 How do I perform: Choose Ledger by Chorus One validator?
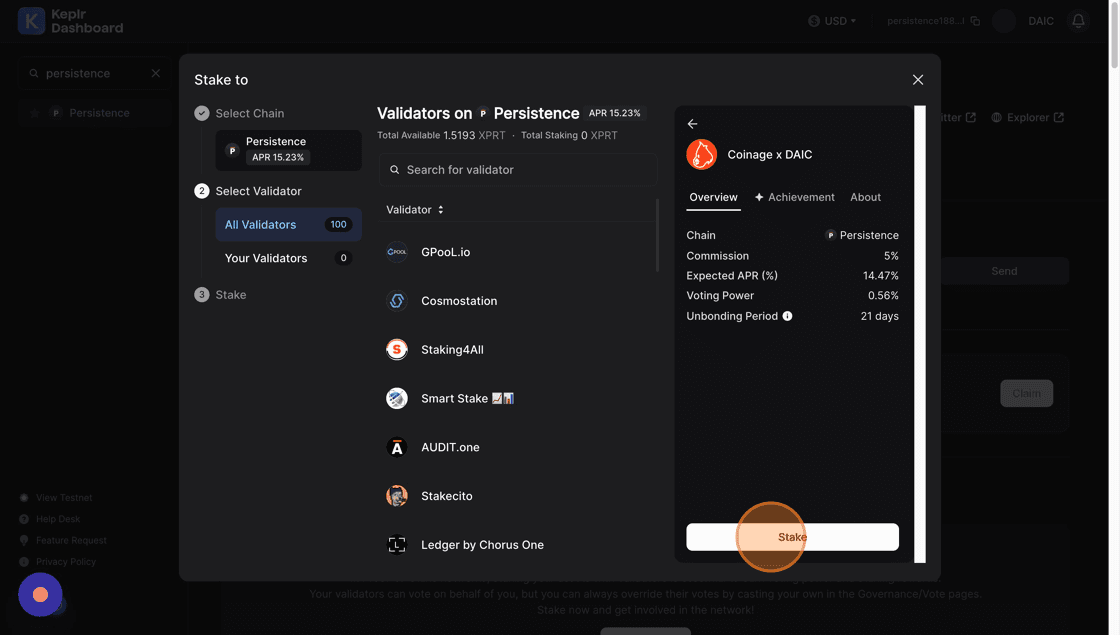pyautogui.click(x=482, y=545)
